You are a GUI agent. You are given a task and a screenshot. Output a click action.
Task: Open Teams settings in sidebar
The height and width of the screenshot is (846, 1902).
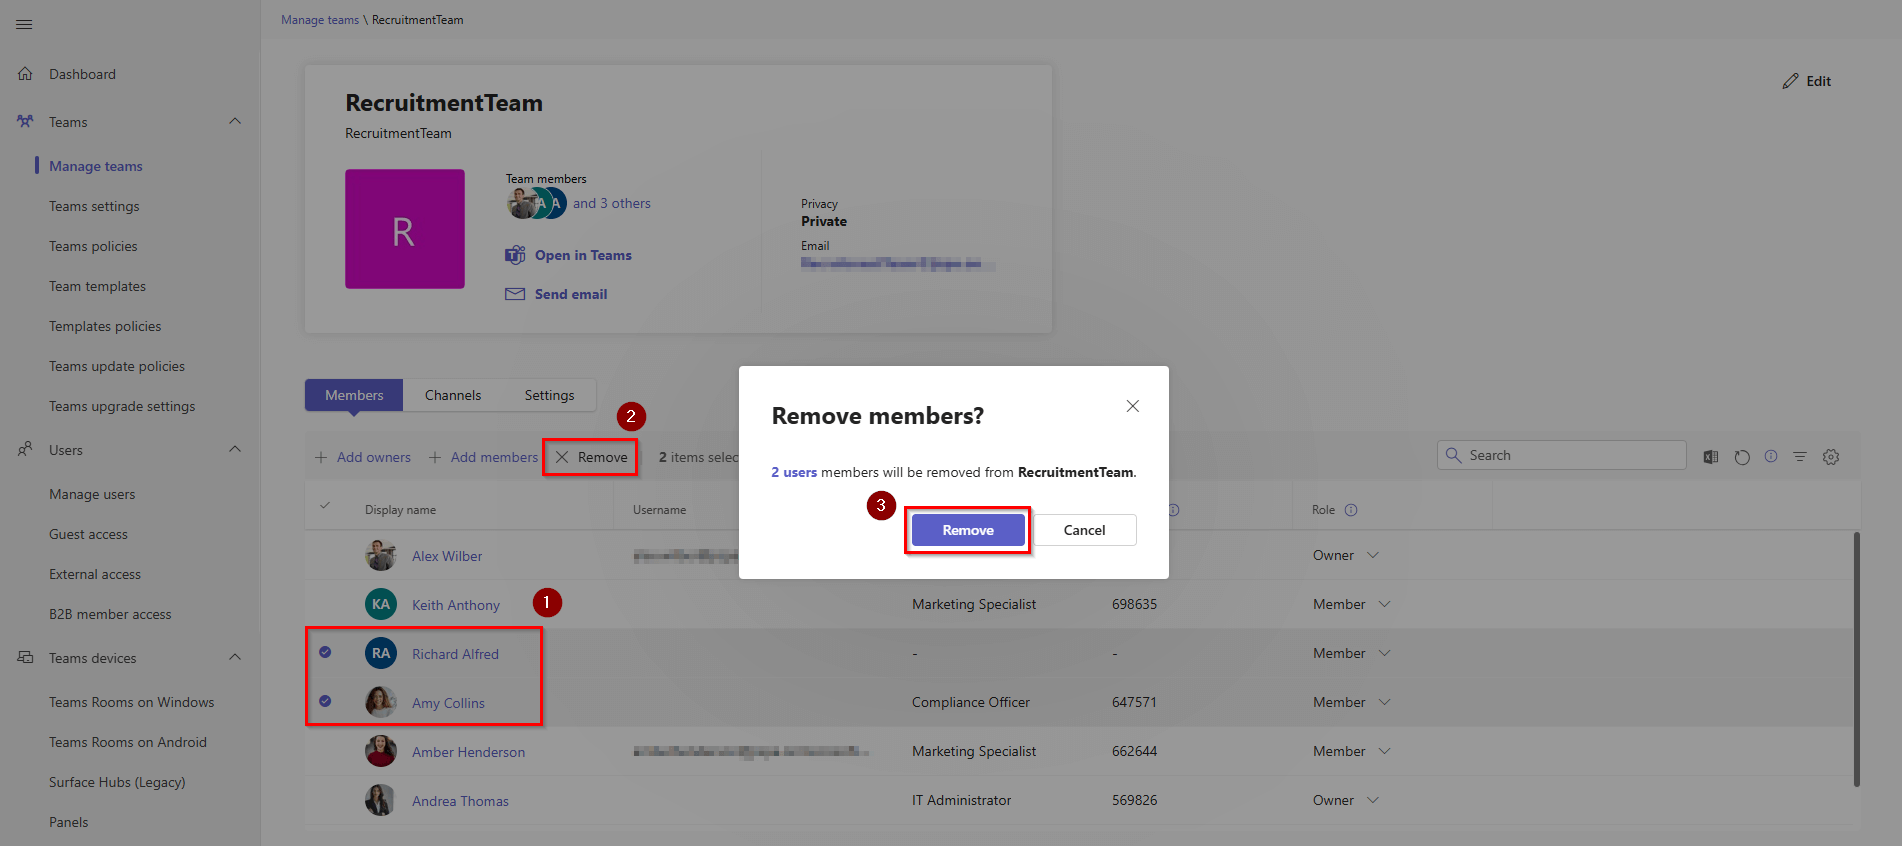(94, 206)
